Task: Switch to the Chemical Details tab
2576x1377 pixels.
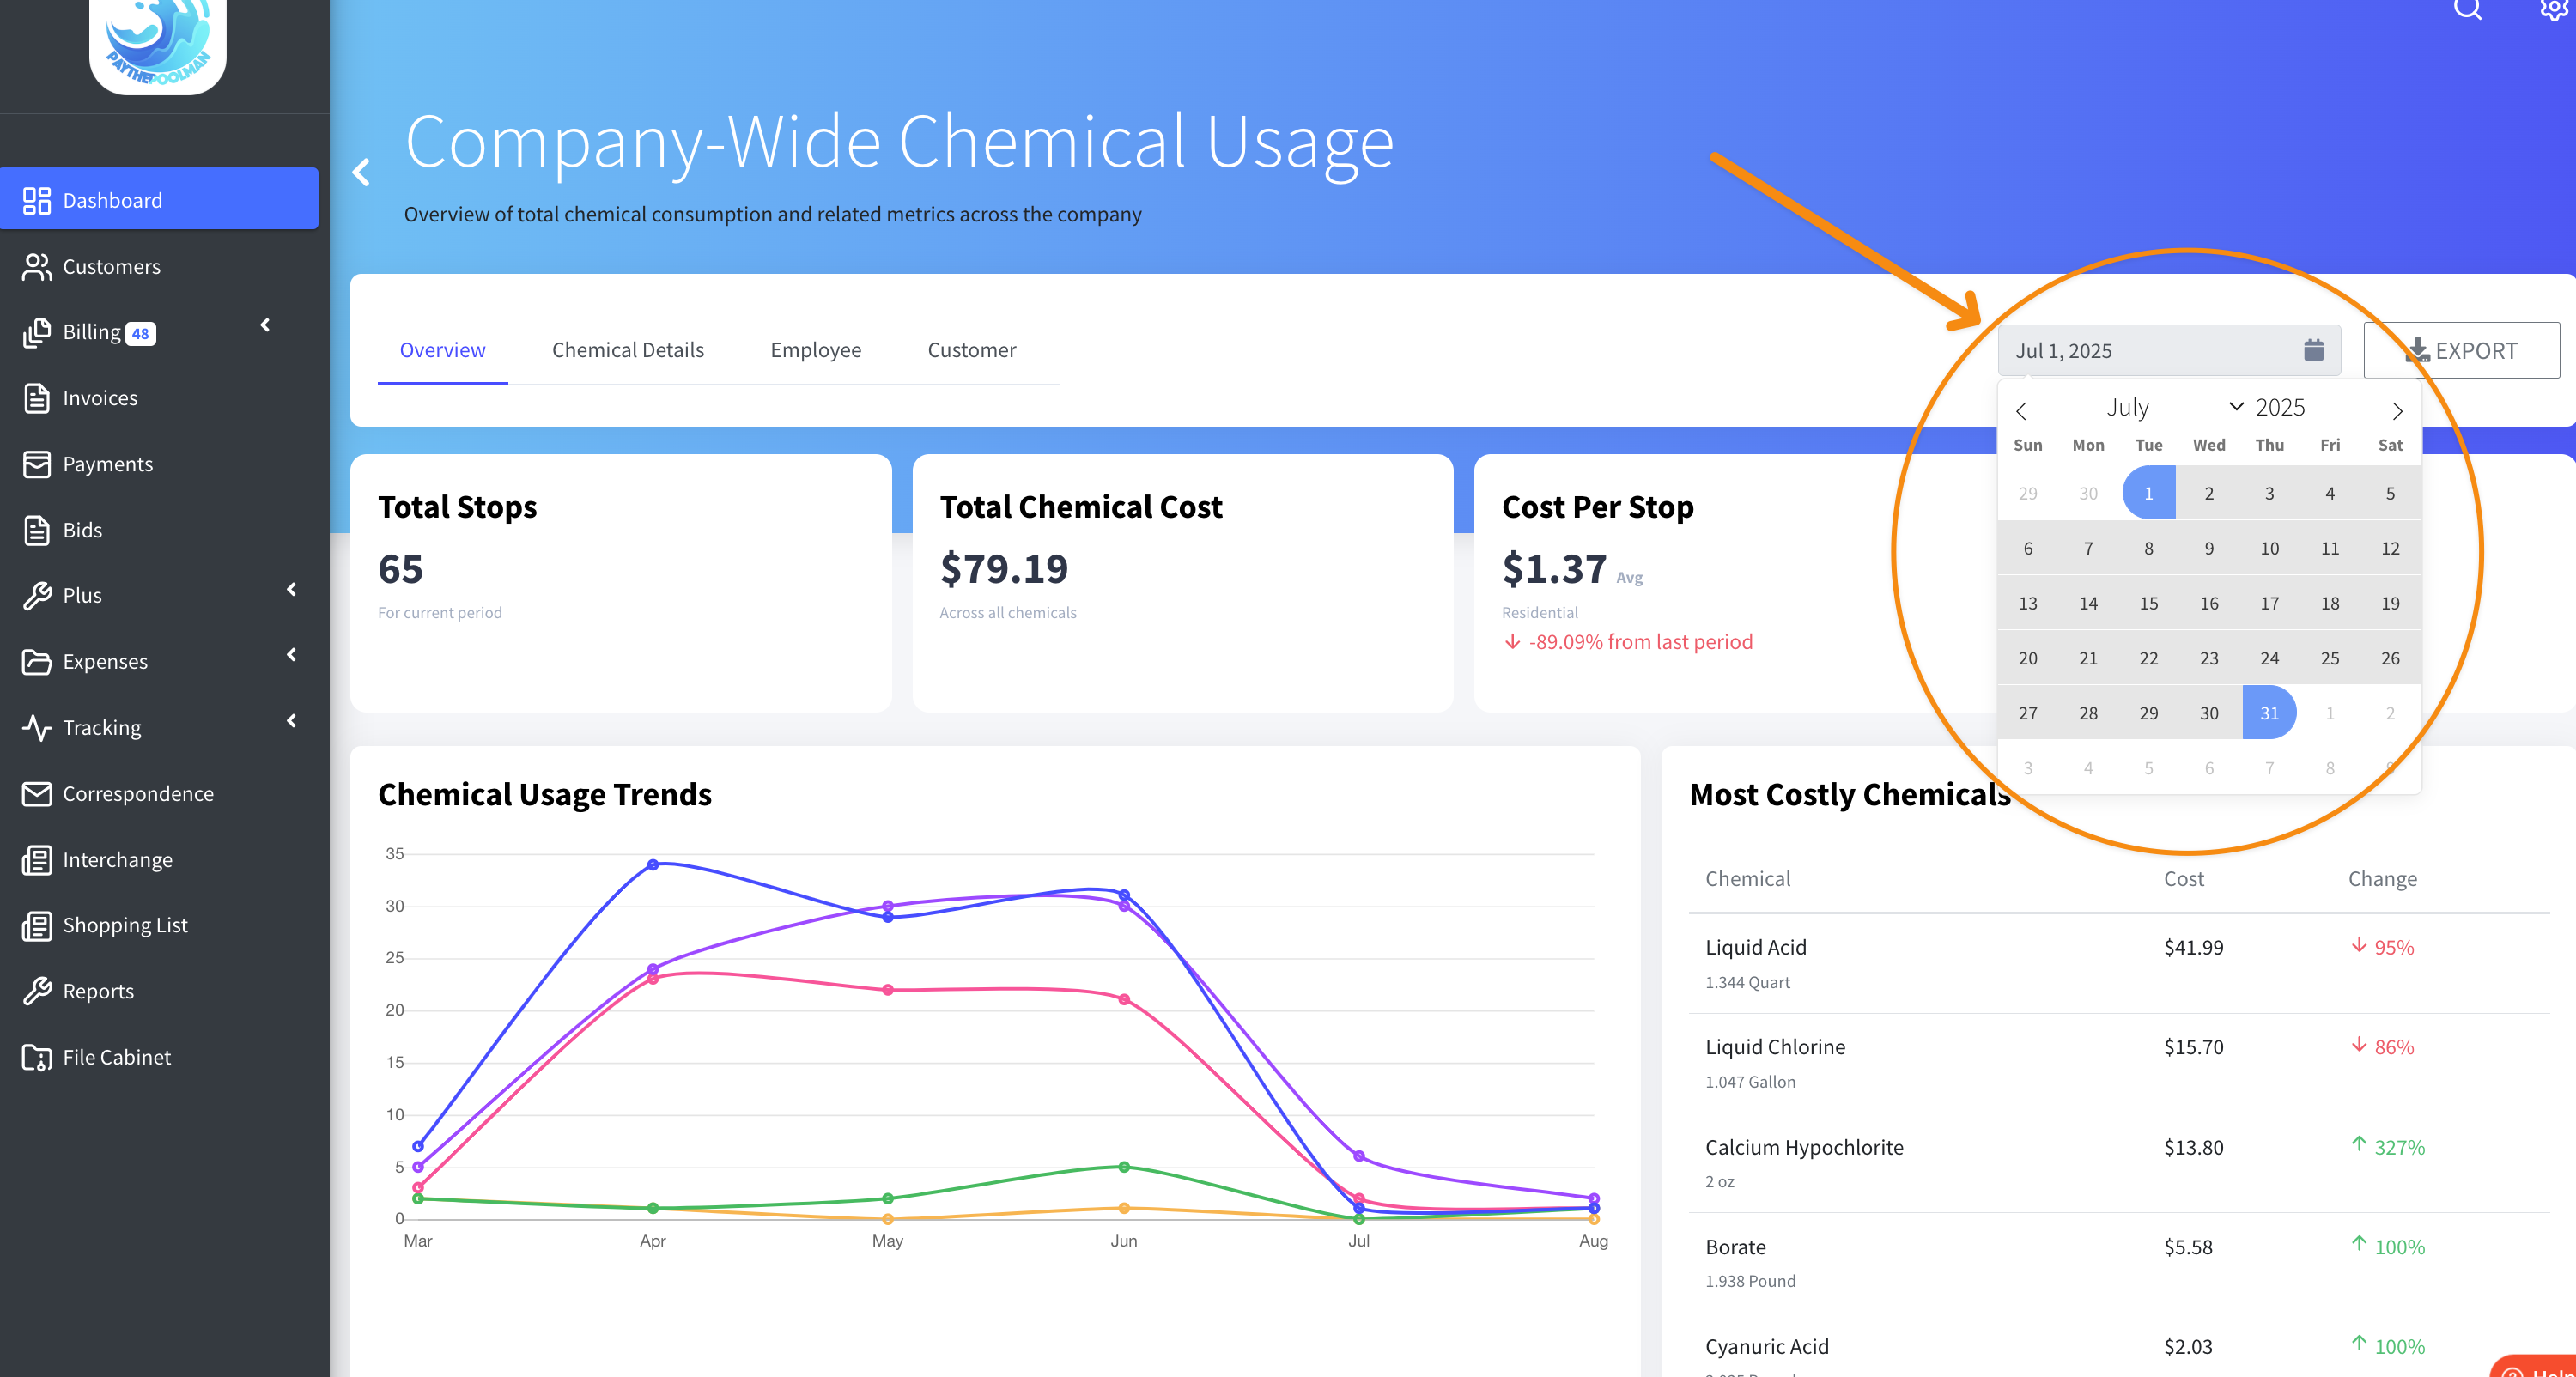Action: pos(627,350)
